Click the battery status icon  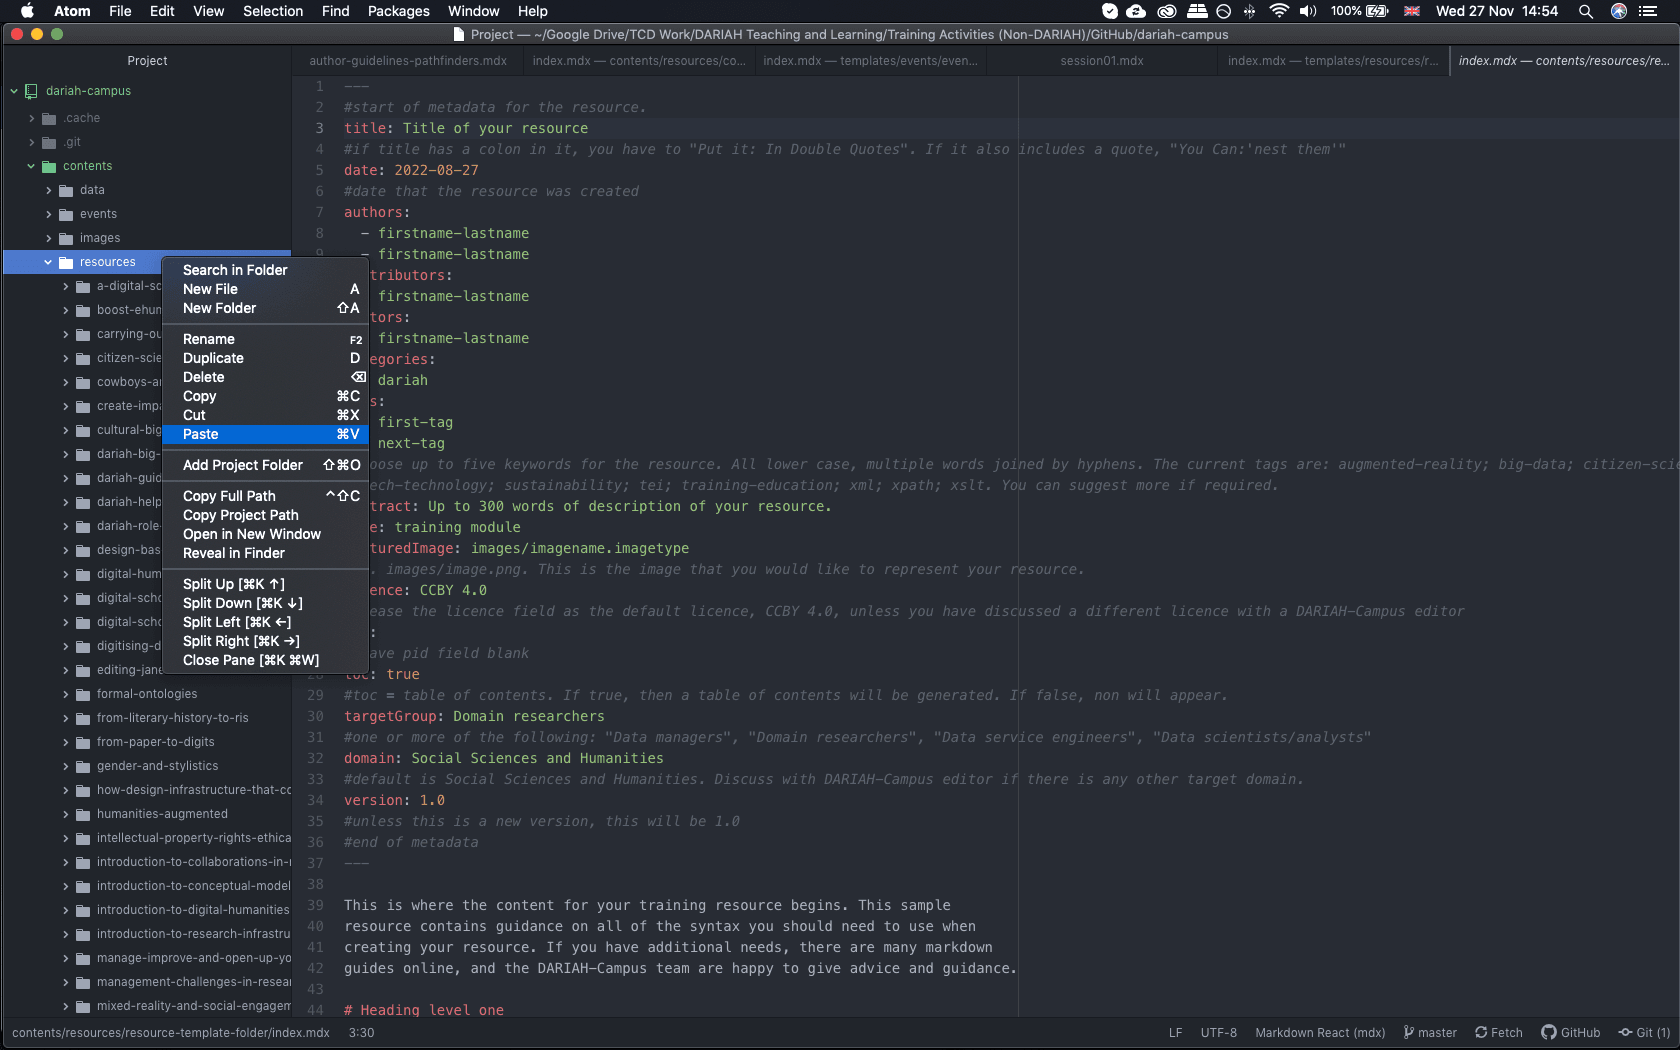(1376, 12)
